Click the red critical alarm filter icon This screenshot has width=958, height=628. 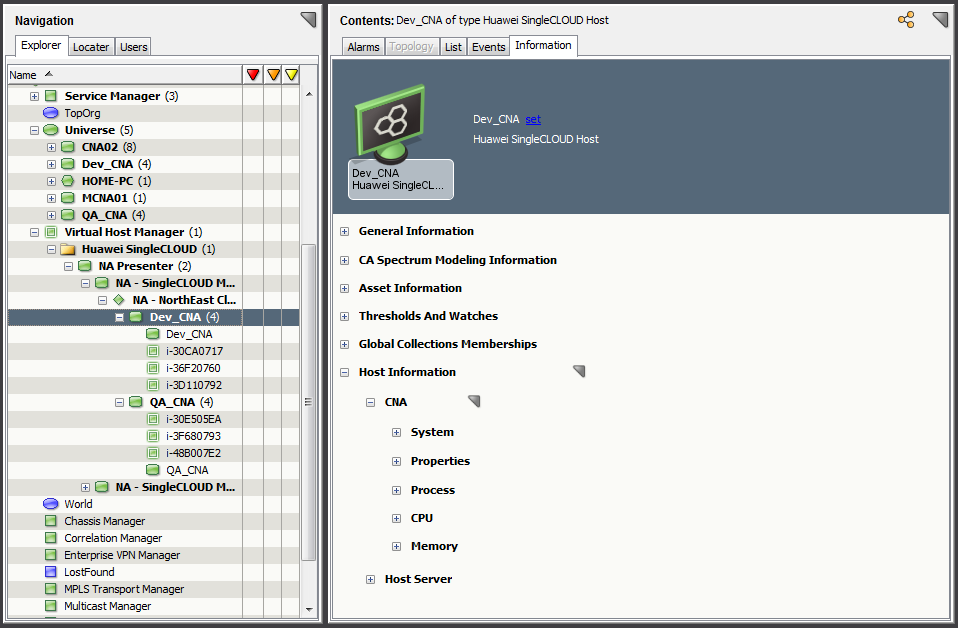tap(253, 75)
